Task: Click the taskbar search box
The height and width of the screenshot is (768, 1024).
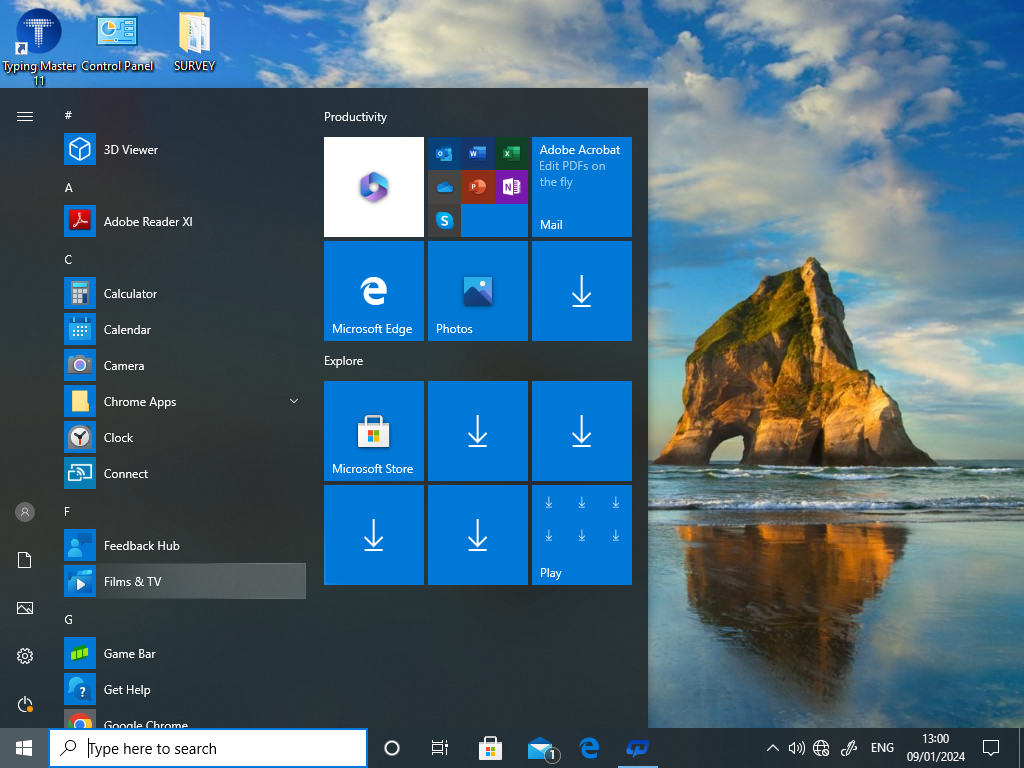Action: click(x=208, y=748)
